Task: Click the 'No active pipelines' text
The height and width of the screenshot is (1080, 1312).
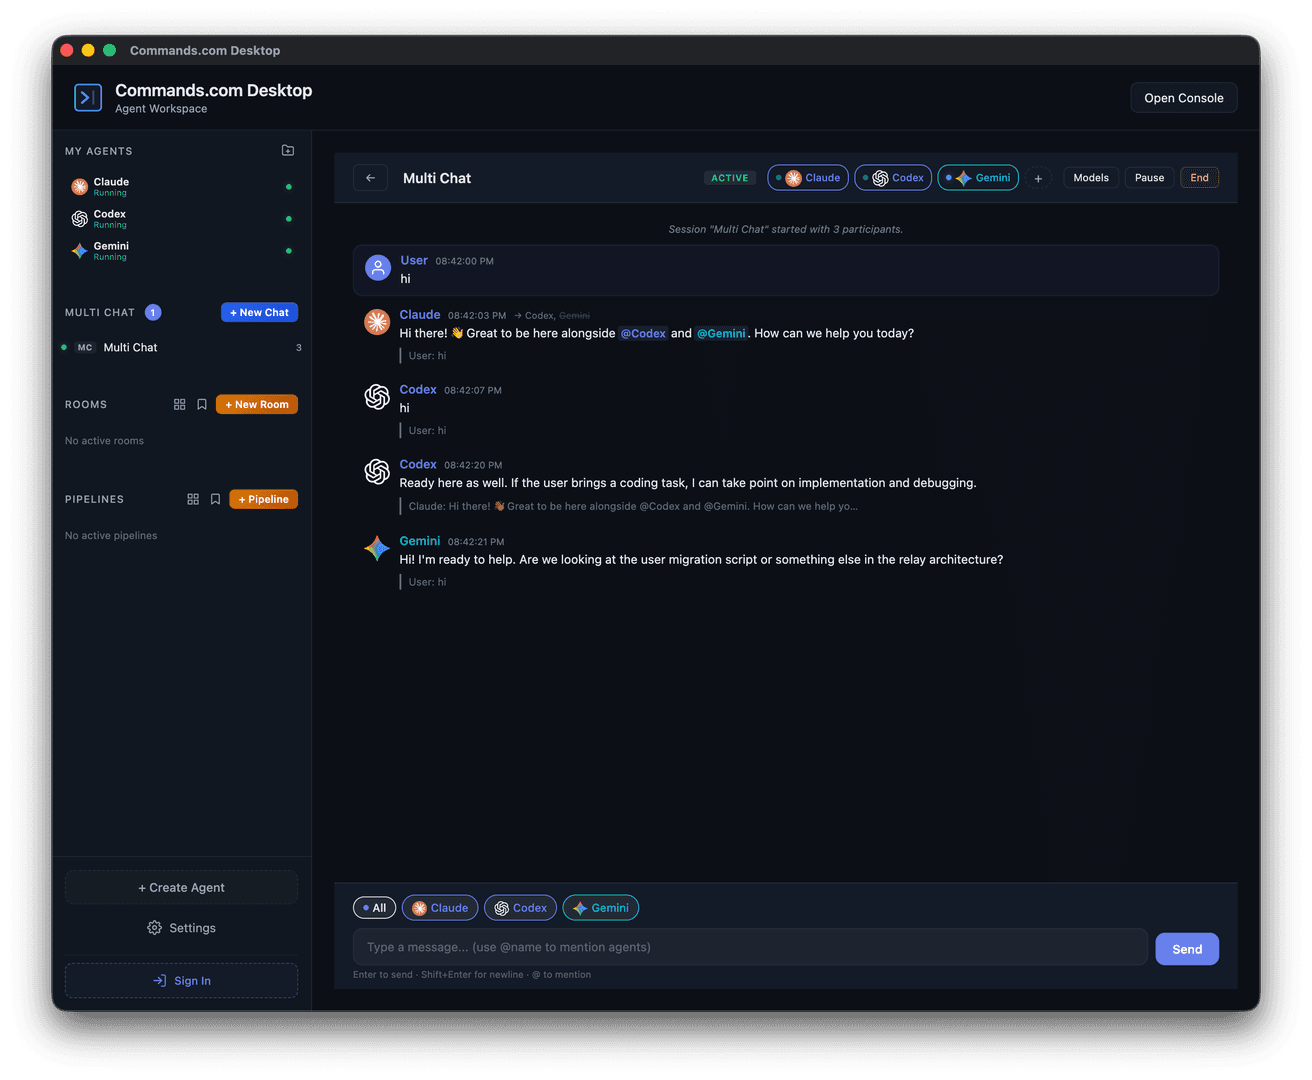Action: pos(111,536)
